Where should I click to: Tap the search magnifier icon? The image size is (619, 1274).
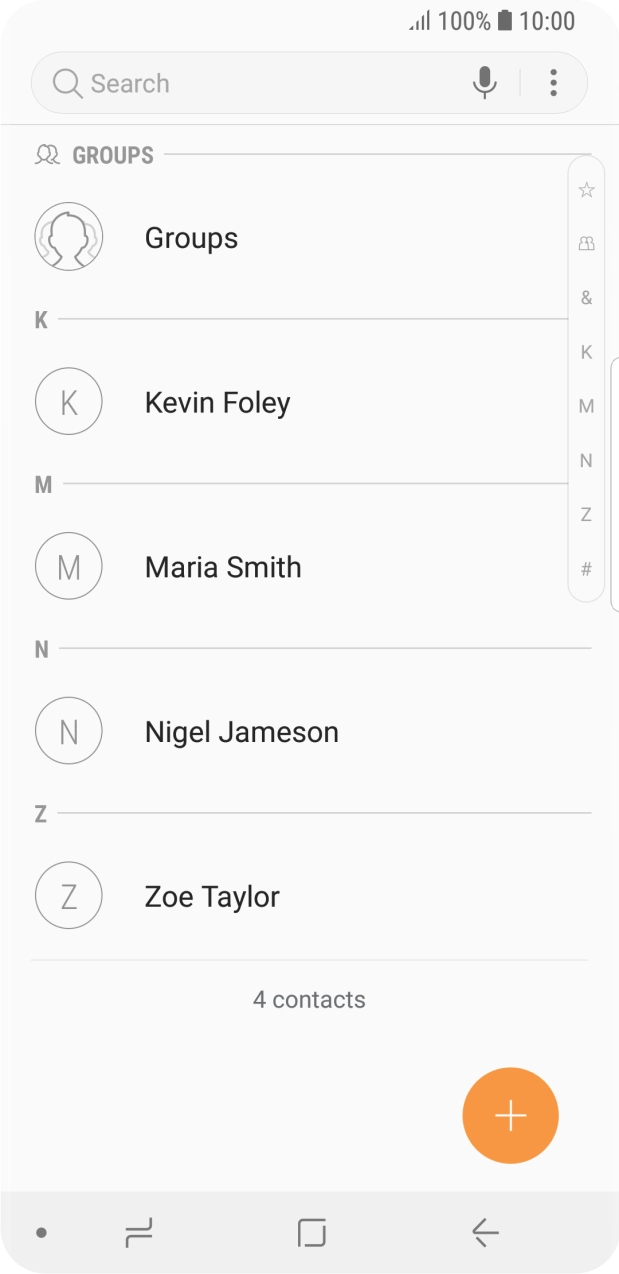point(66,83)
